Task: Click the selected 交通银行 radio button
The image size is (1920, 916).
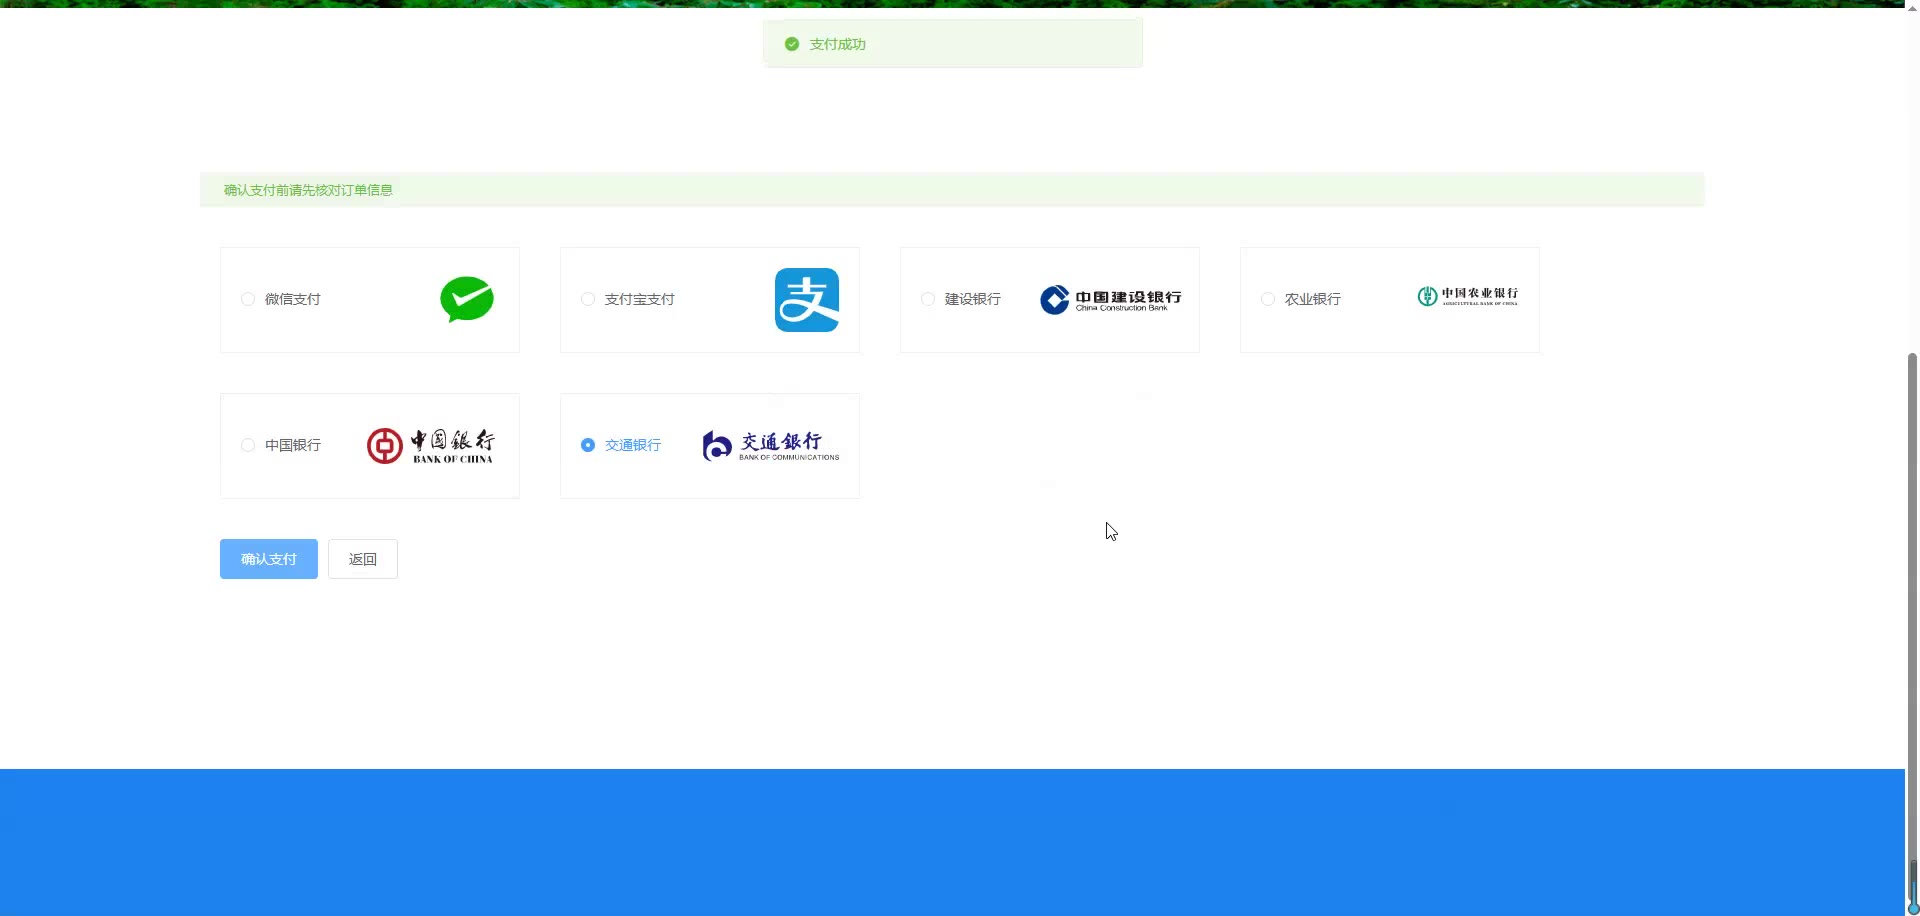Action: pyautogui.click(x=588, y=445)
